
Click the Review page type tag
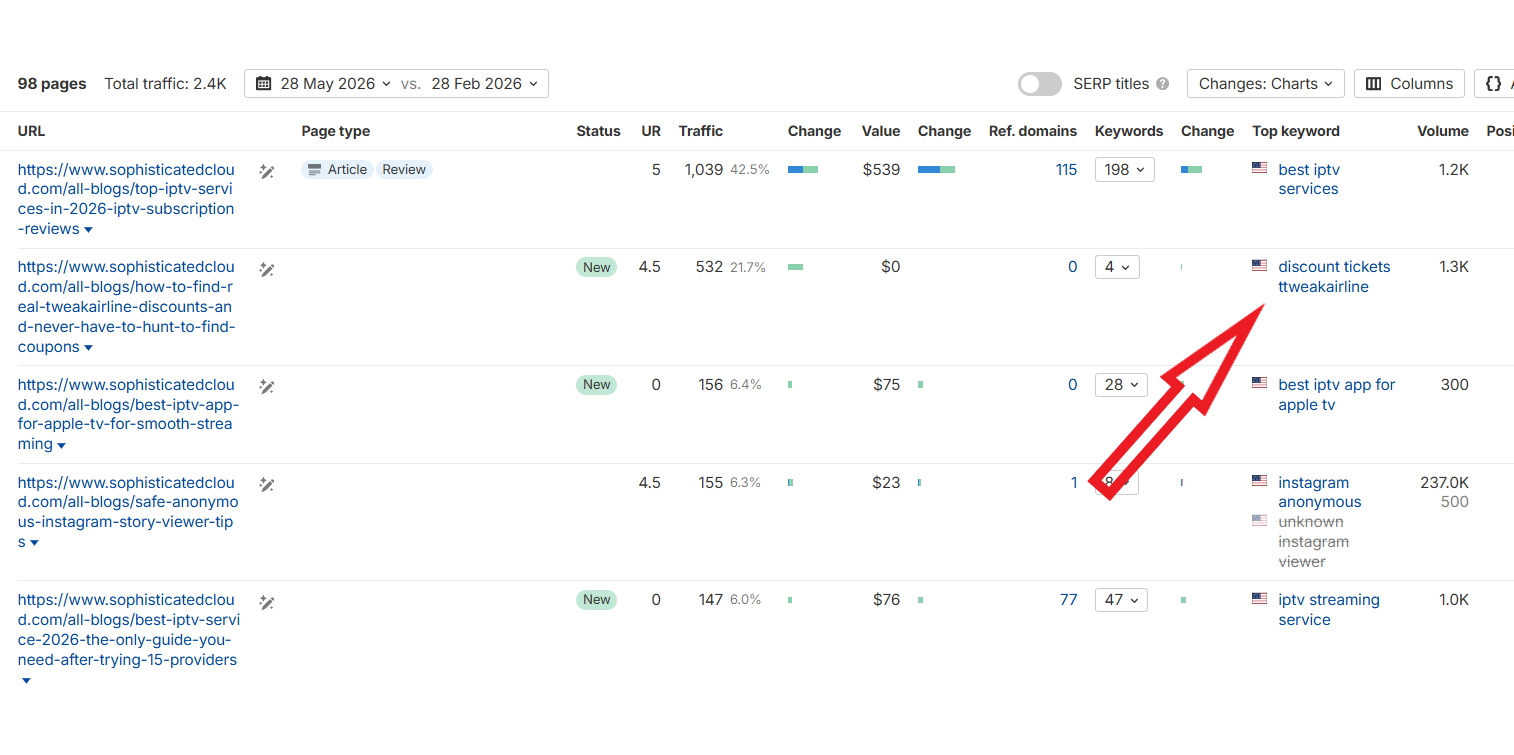tap(404, 170)
